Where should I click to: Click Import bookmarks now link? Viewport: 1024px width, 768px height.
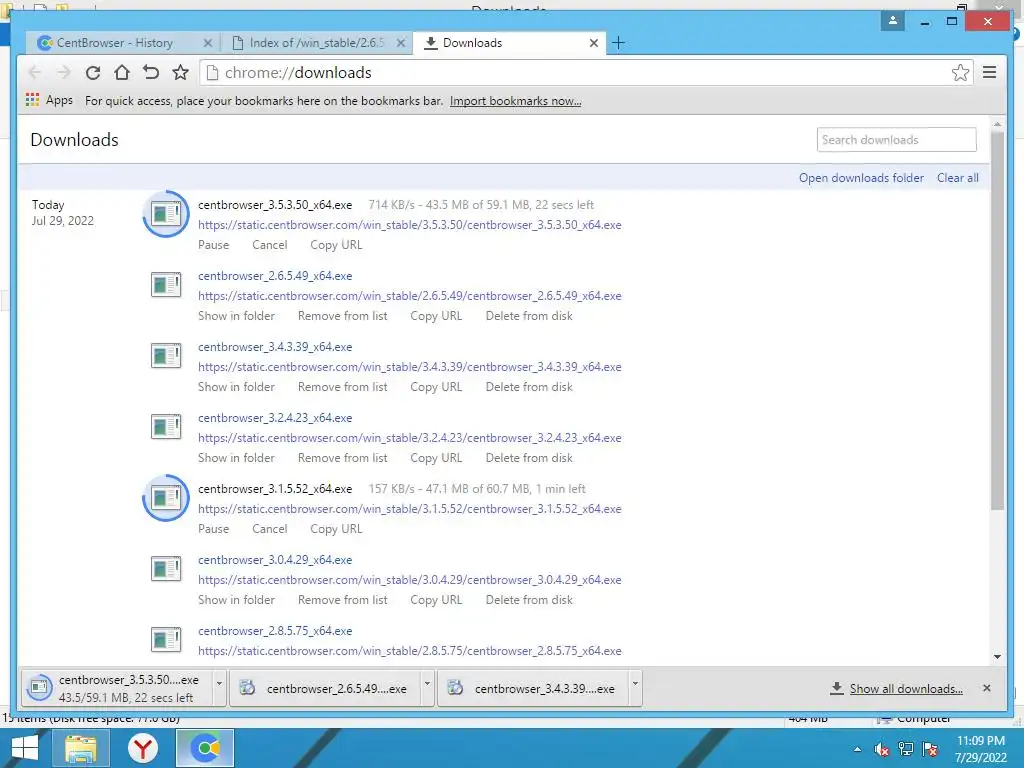pyautogui.click(x=515, y=101)
